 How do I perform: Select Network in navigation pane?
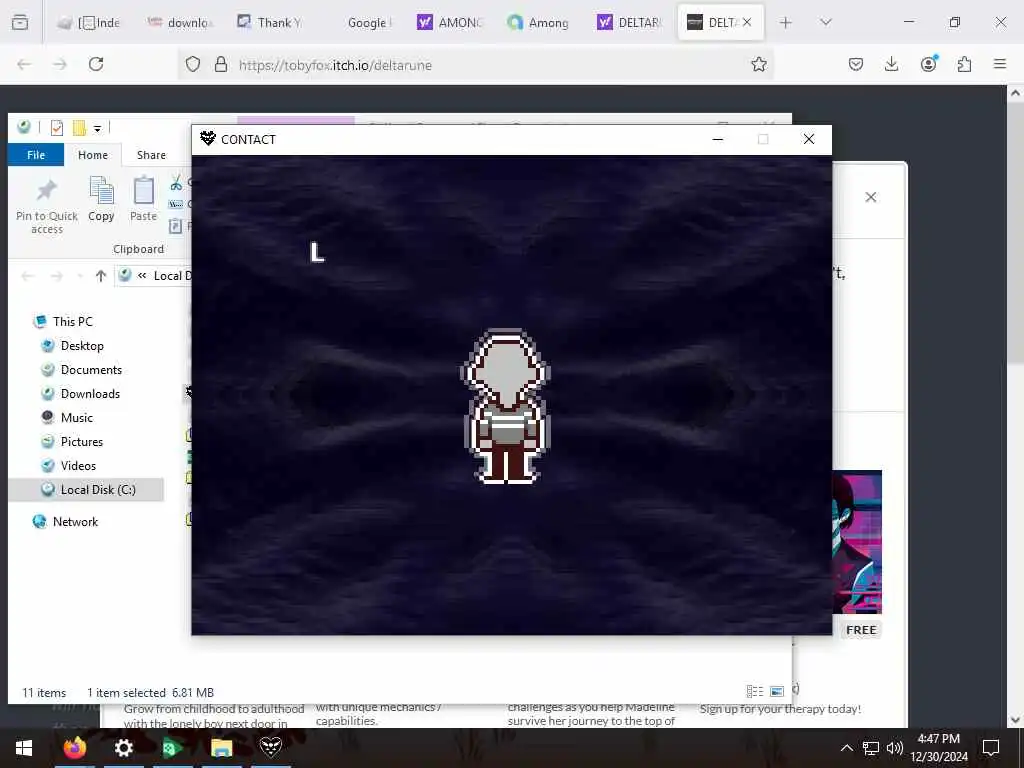pos(75,521)
